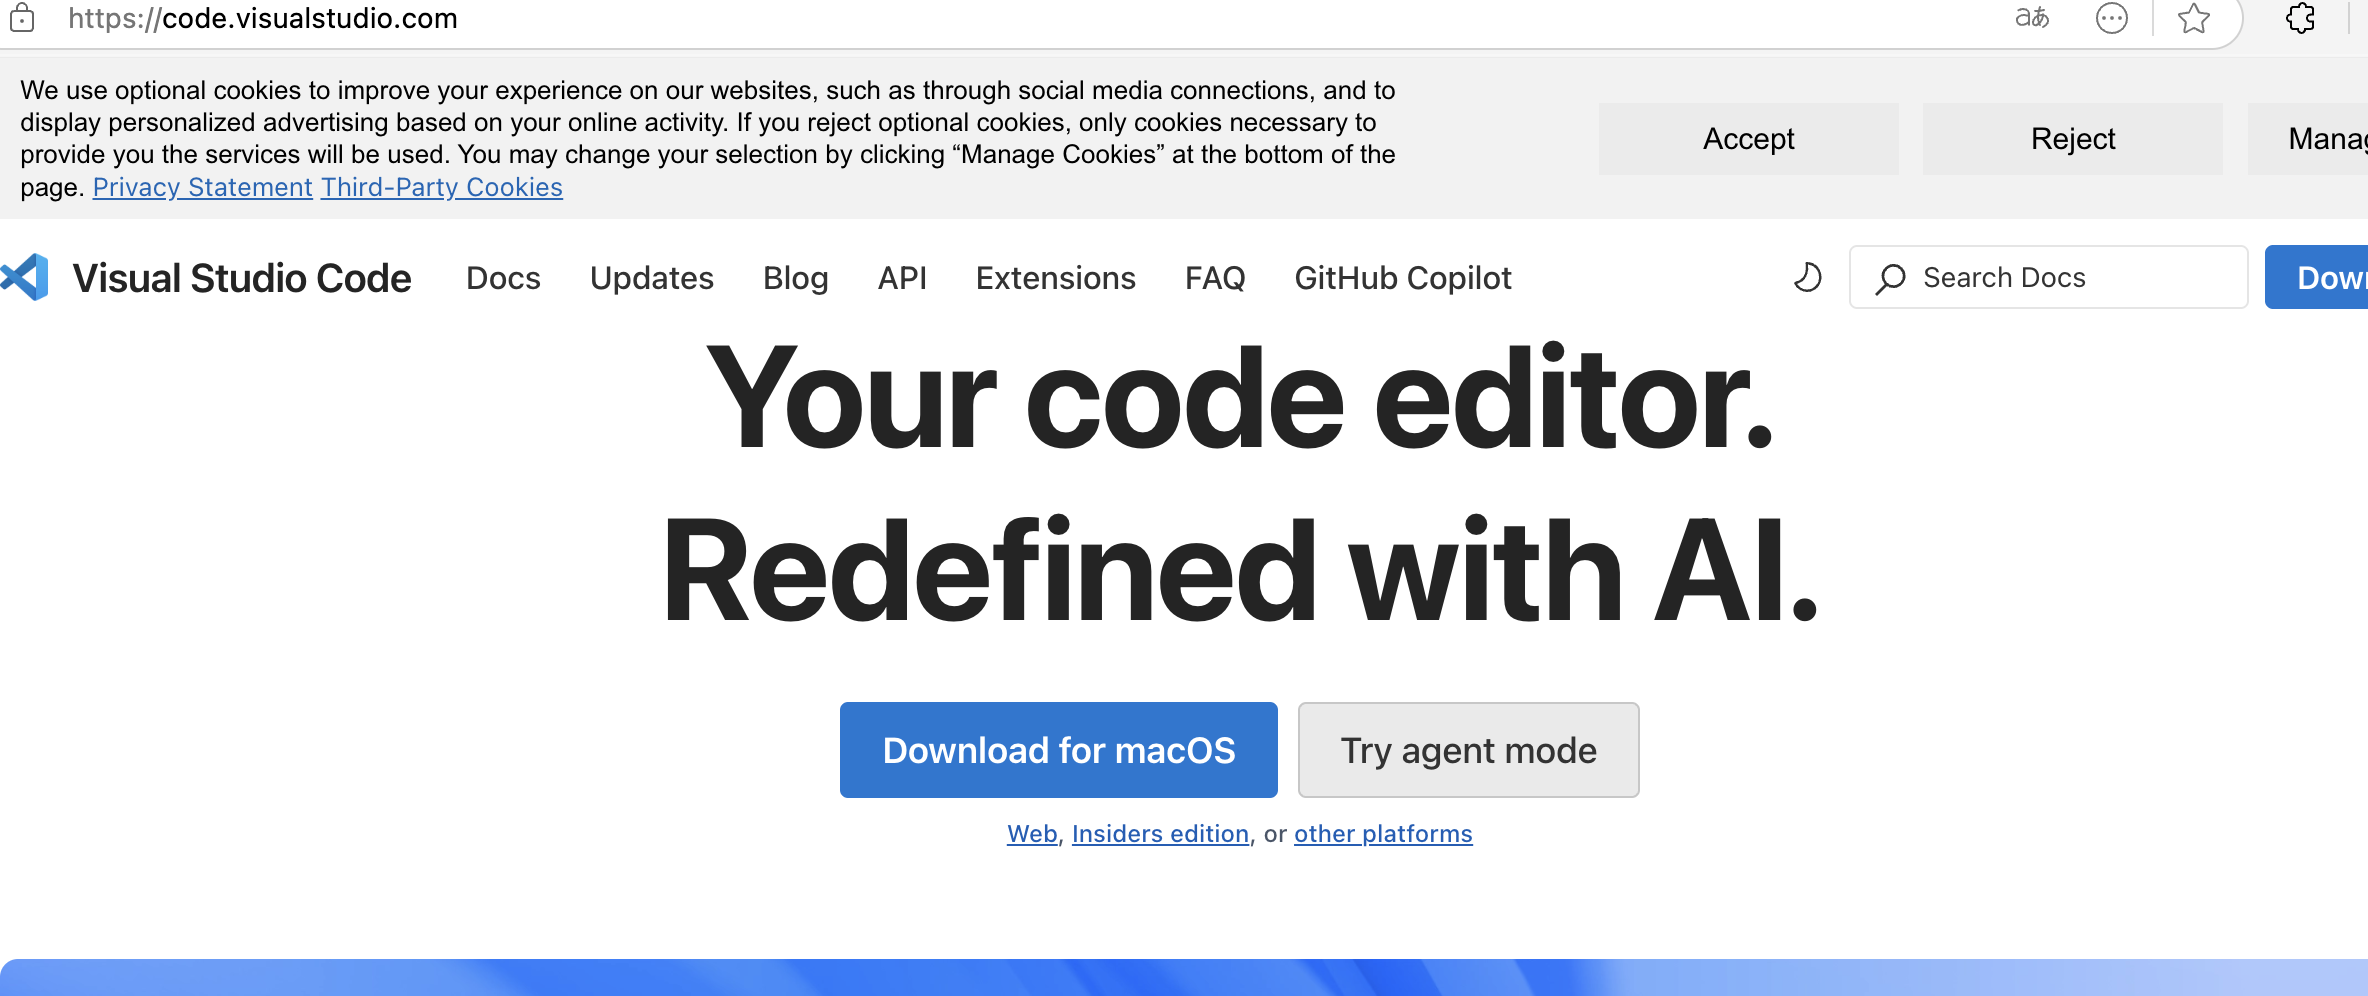Image resolution: width=2368 pixels, height=996 pixels.
Task: Click Download for macOS button
Action: (1059, 750)
